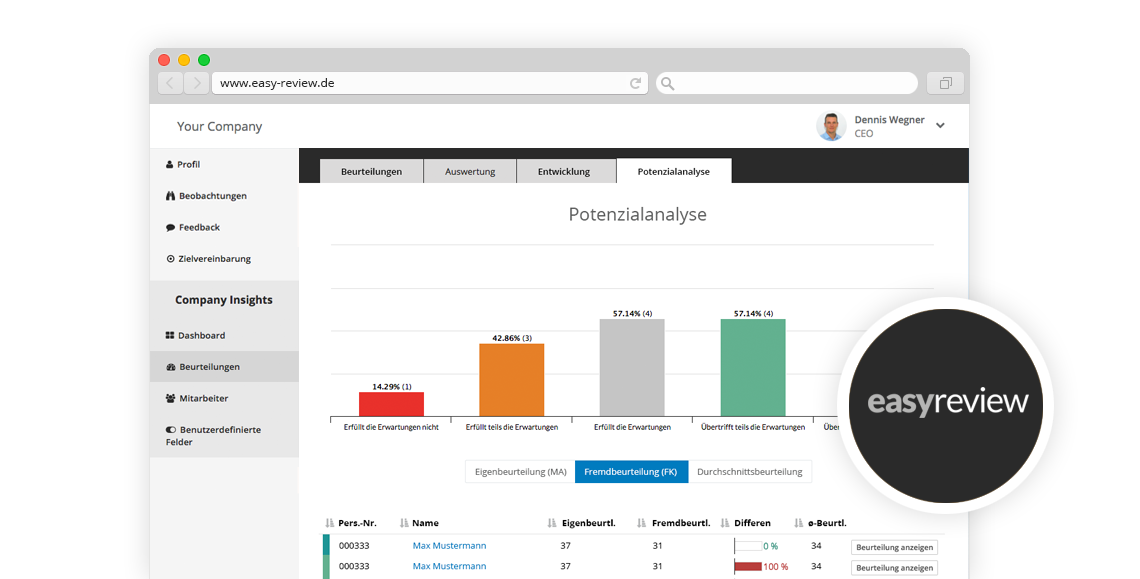Click 'Übertrifft teils die Erwartungen' axis label

coord(752,427)
